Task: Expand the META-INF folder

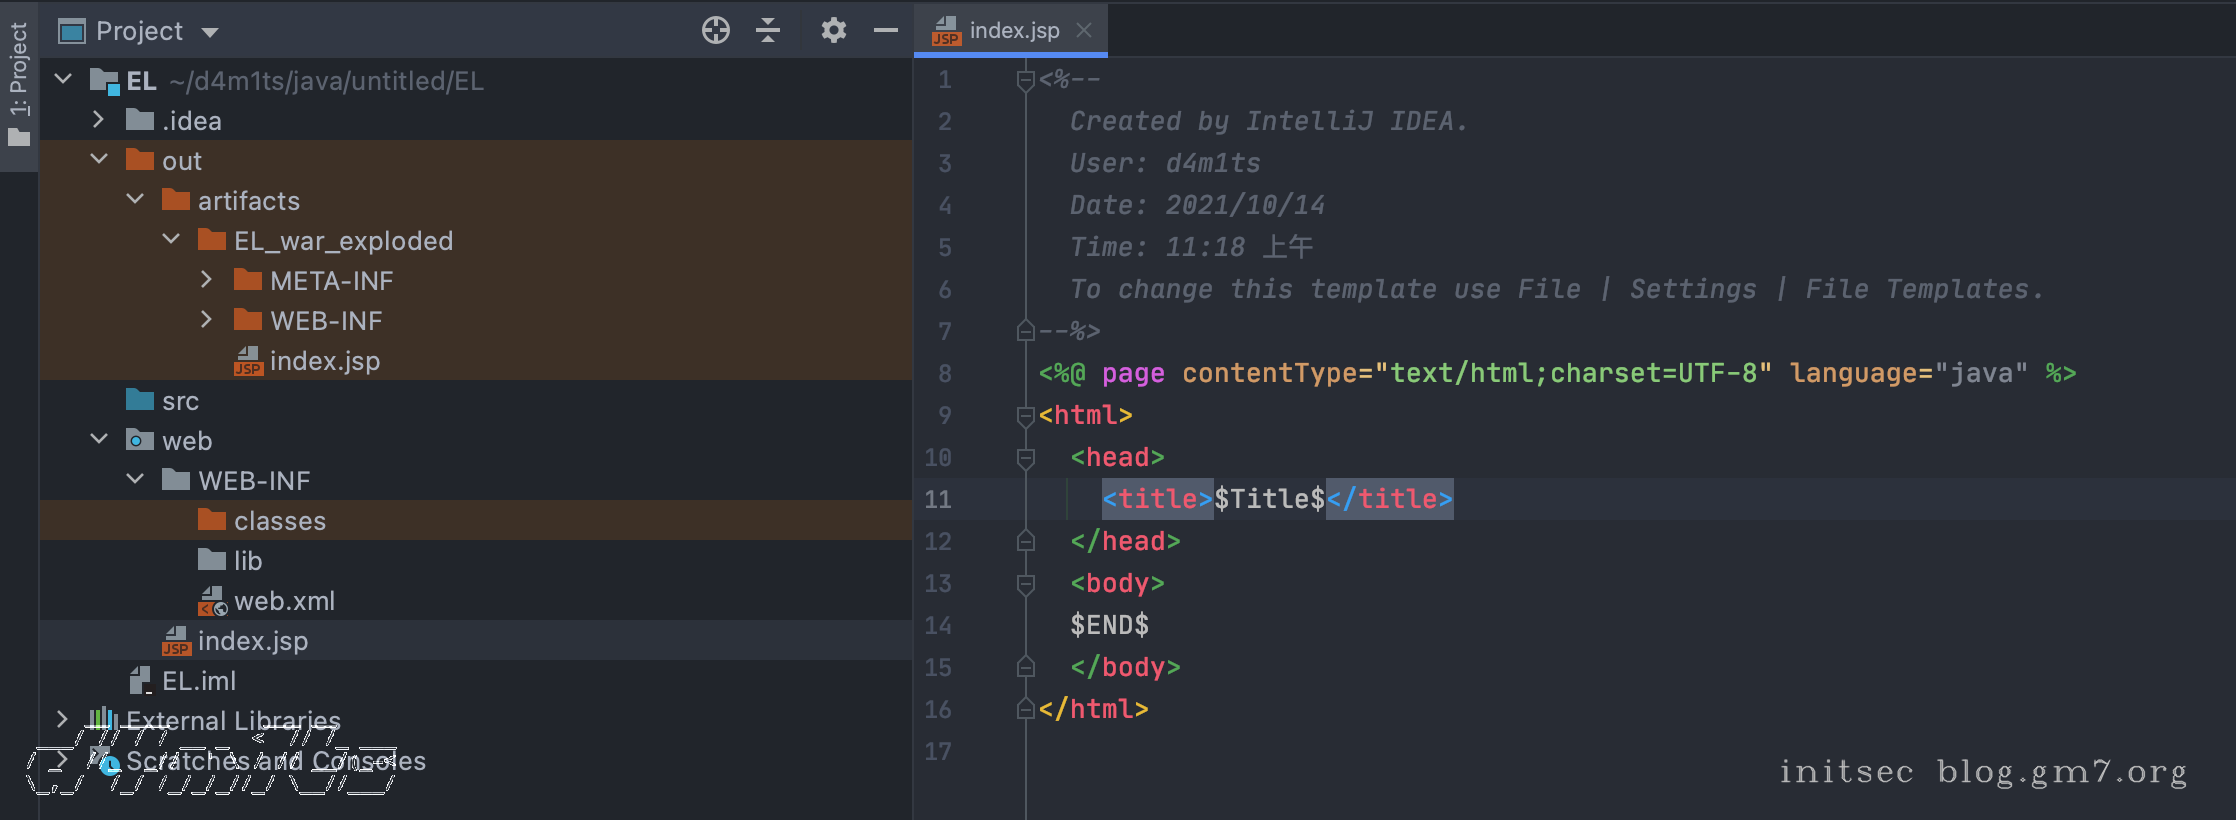Action: [x=206, y=280]
